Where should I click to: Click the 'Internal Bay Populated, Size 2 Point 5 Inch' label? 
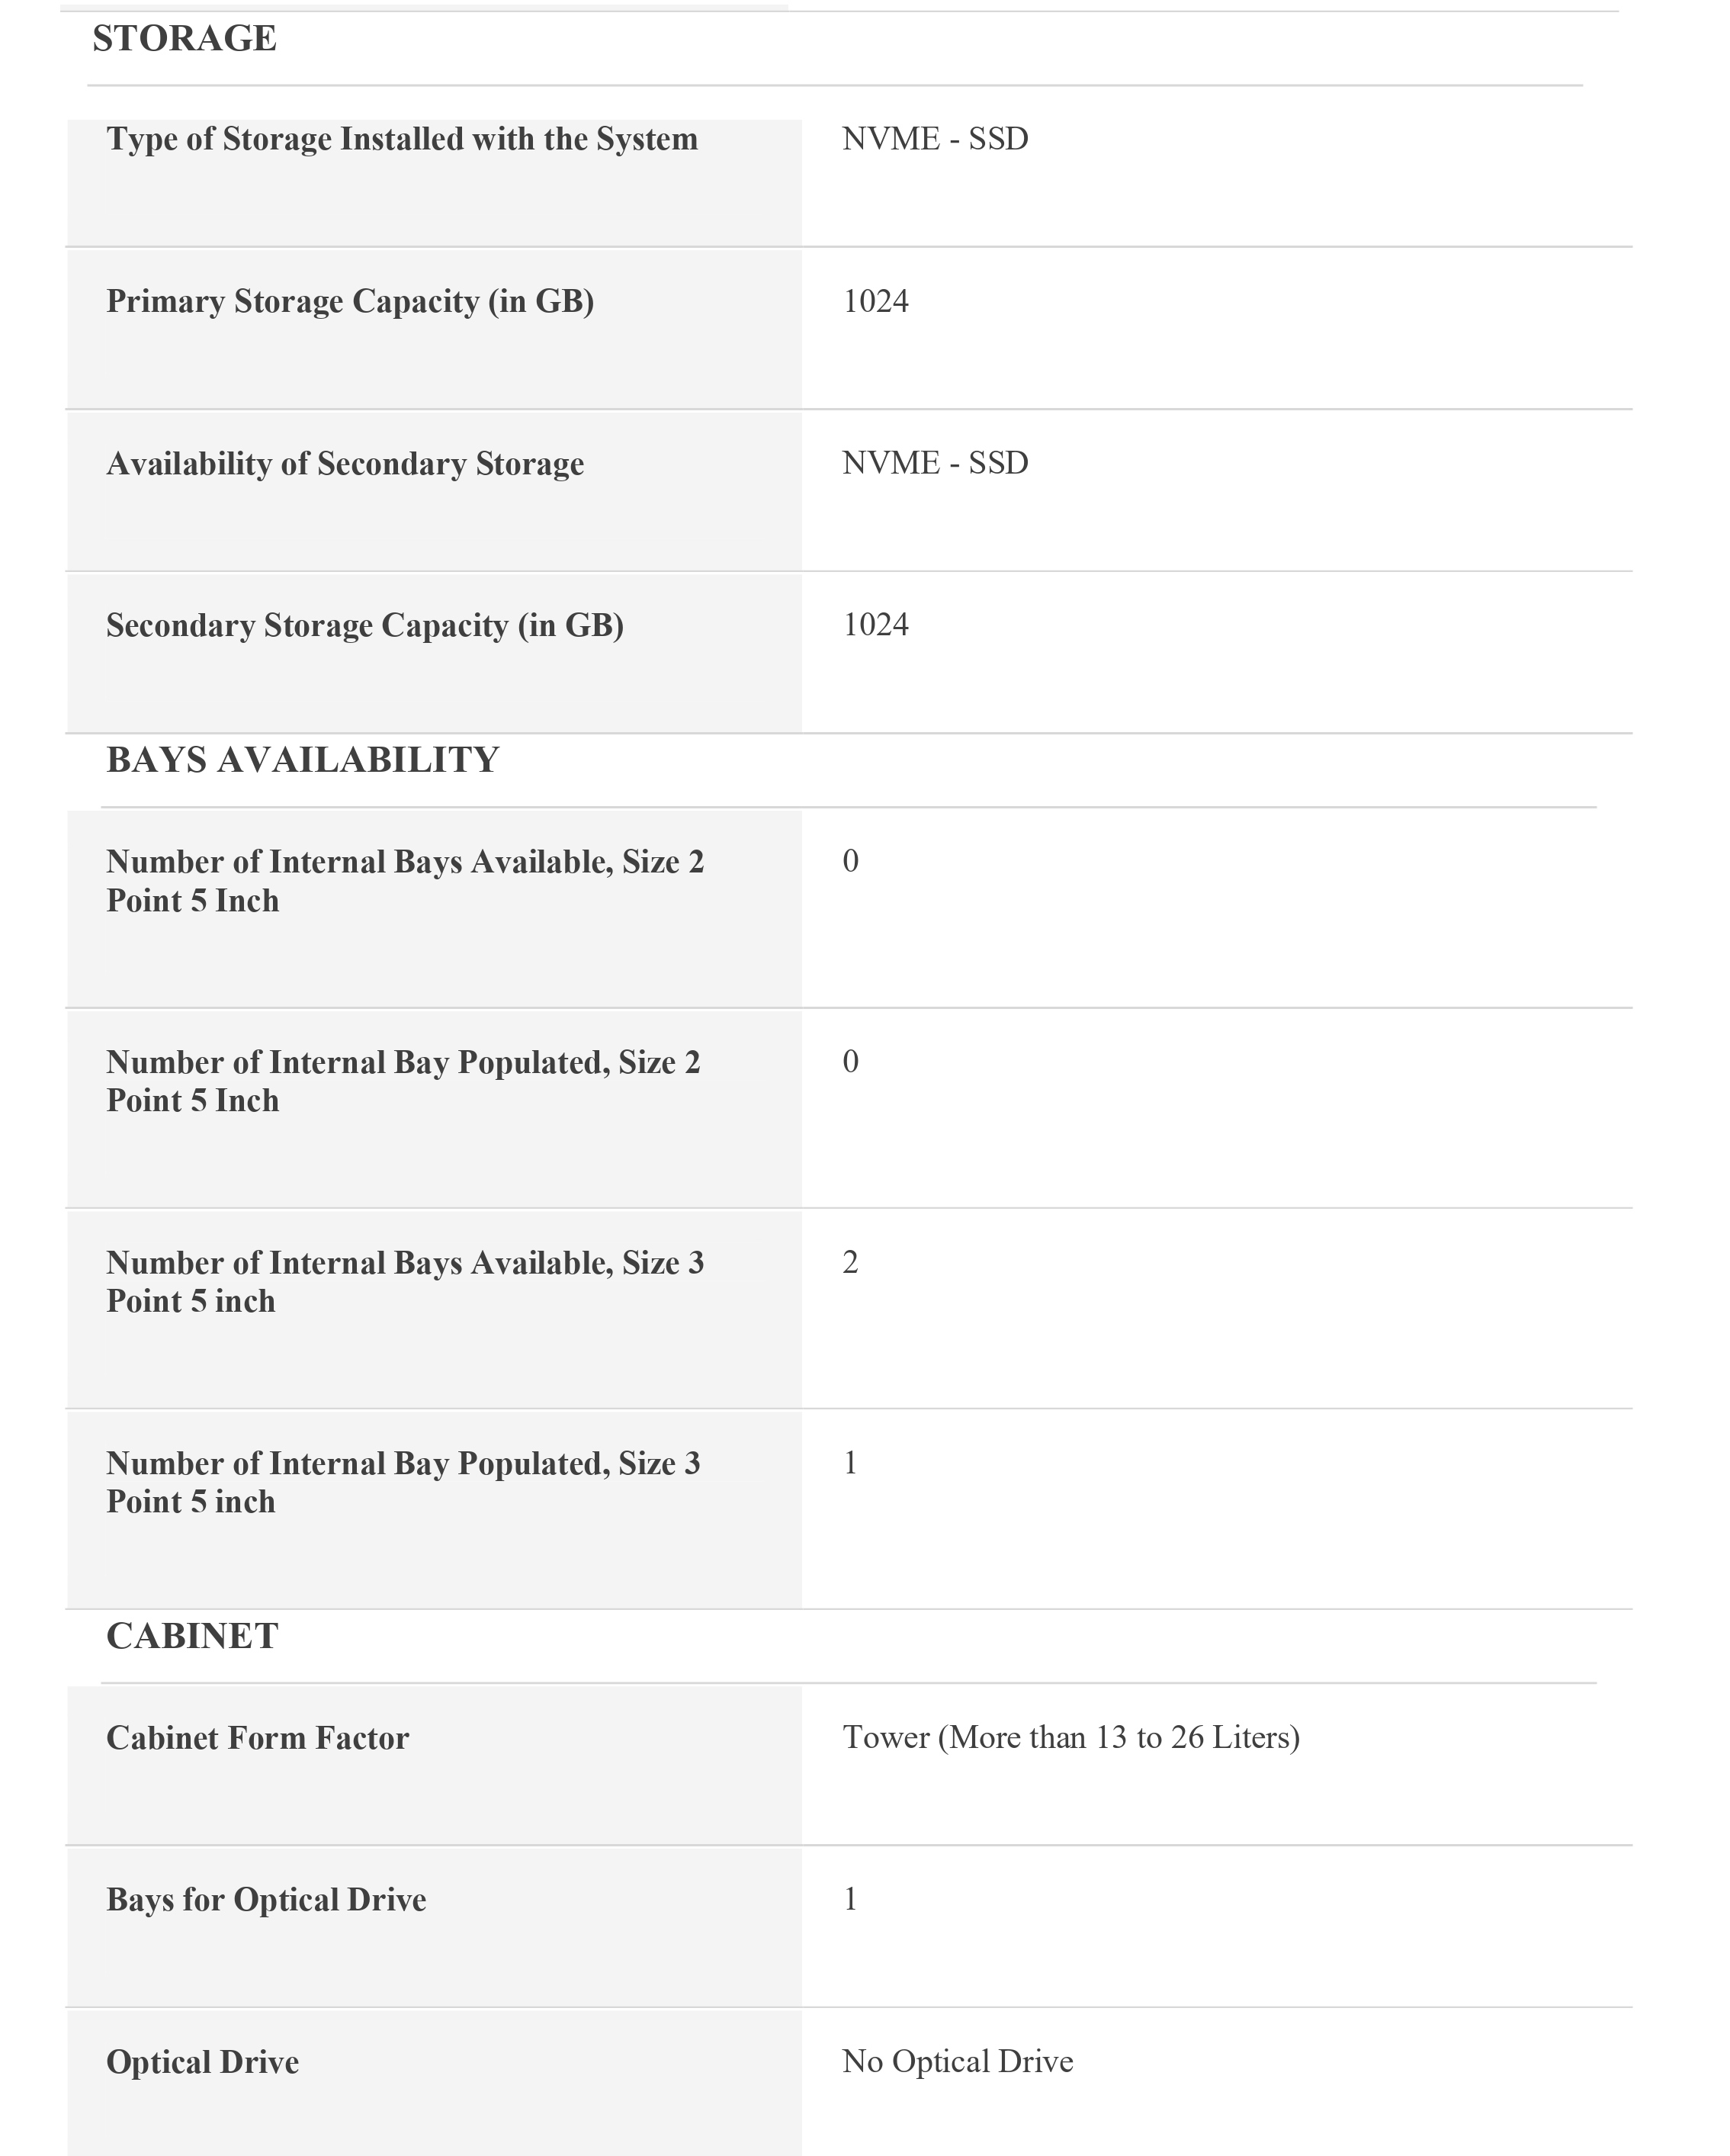click(403, 1081)
